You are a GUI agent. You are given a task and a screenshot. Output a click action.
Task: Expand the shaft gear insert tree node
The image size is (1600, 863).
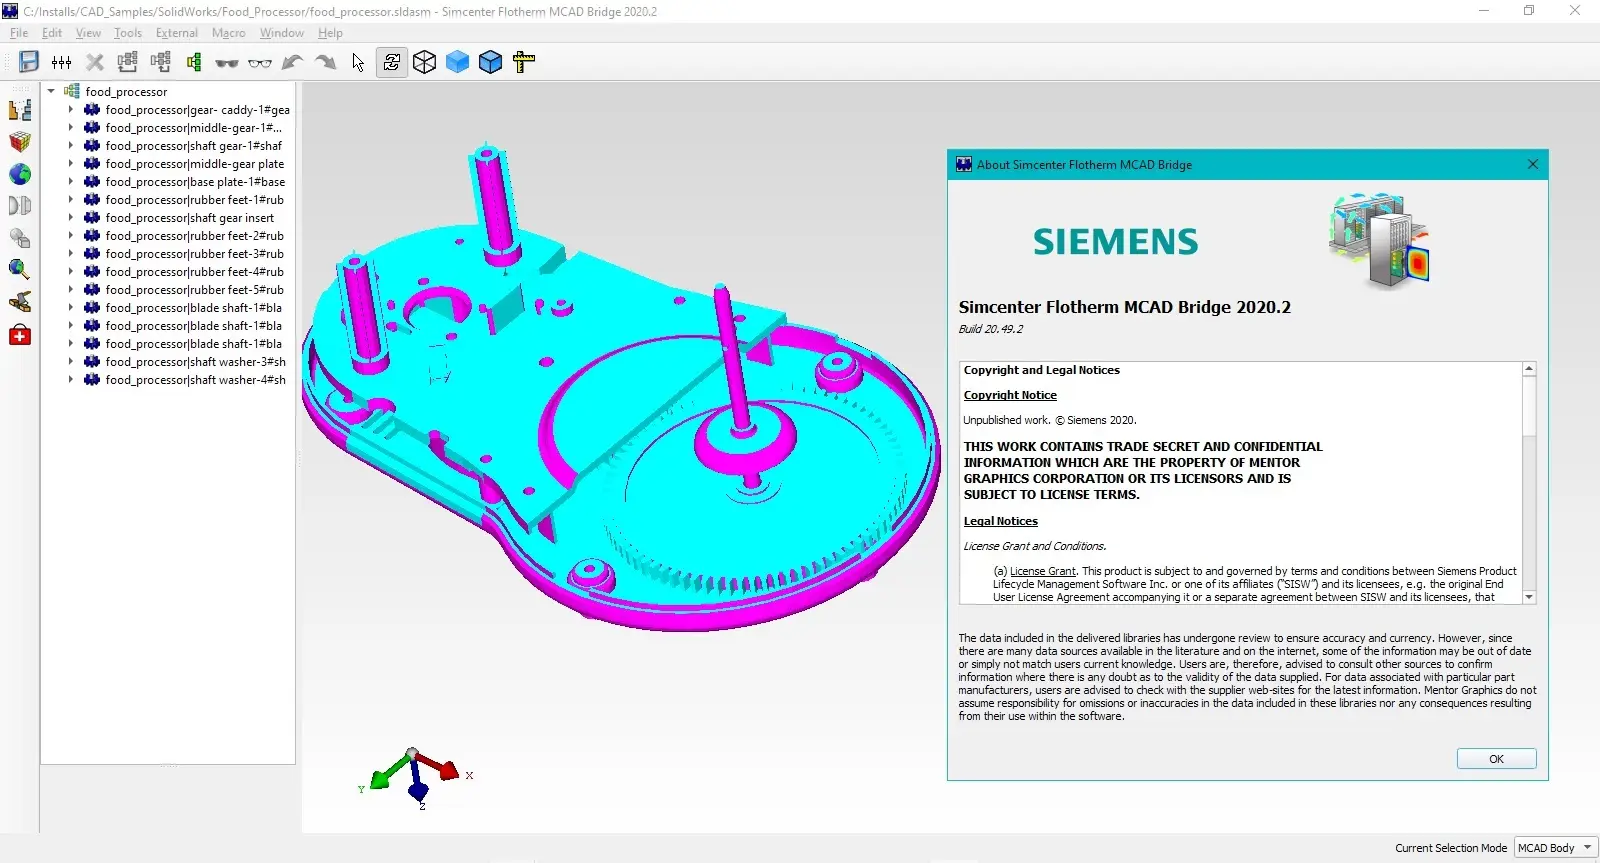70,218
